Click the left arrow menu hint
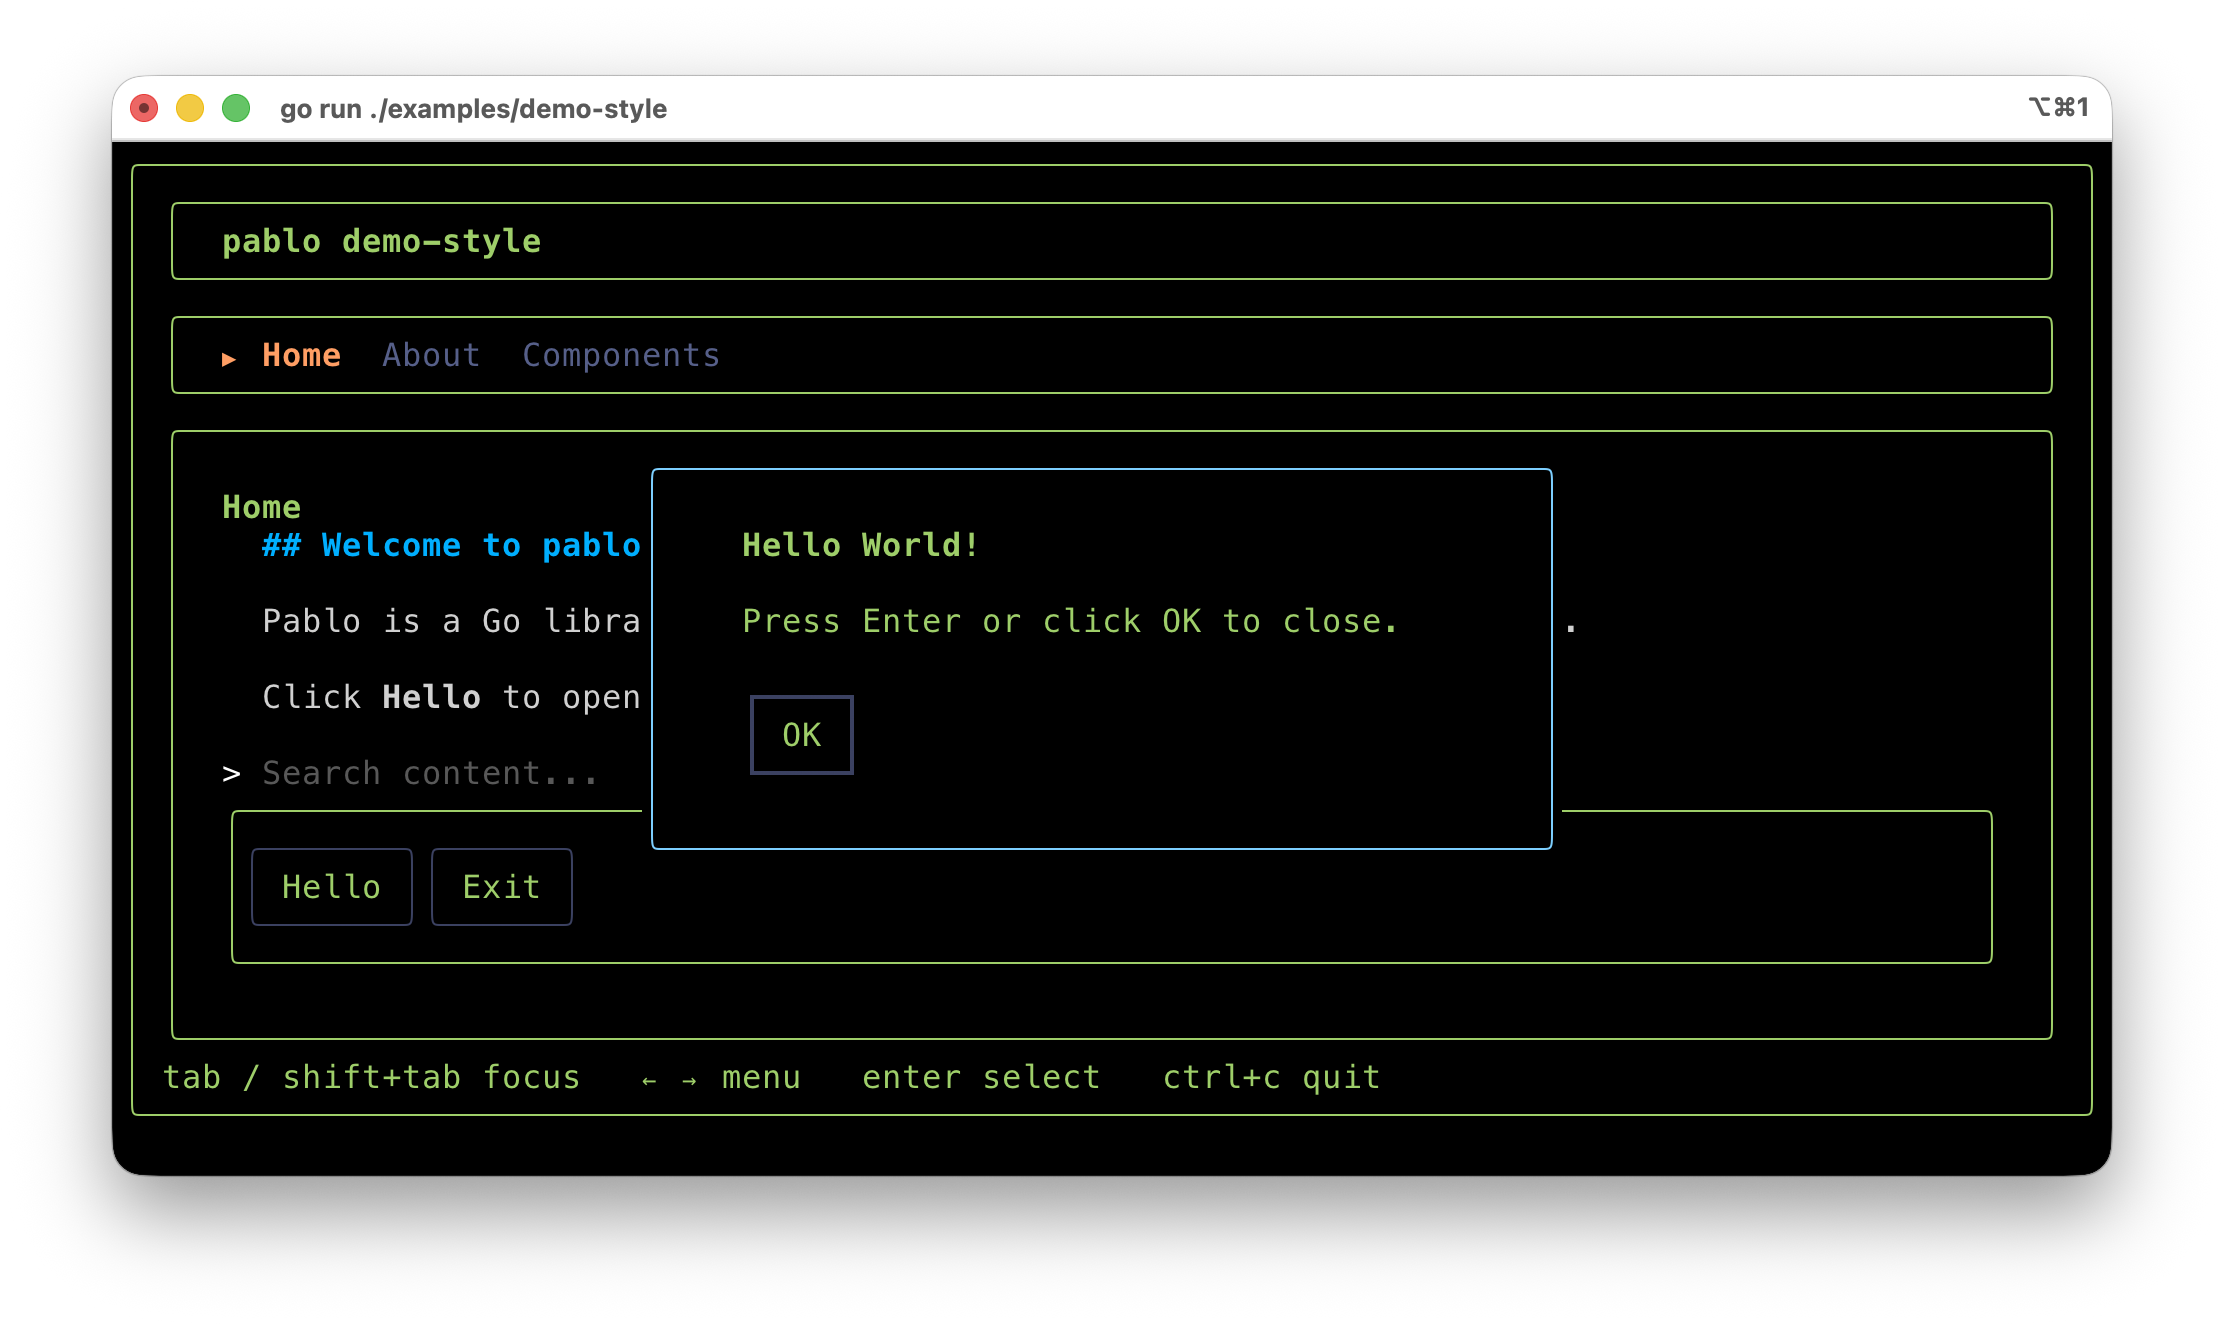The image size is (2224, 1324). pyautogui.click(x=649, y=1080)
